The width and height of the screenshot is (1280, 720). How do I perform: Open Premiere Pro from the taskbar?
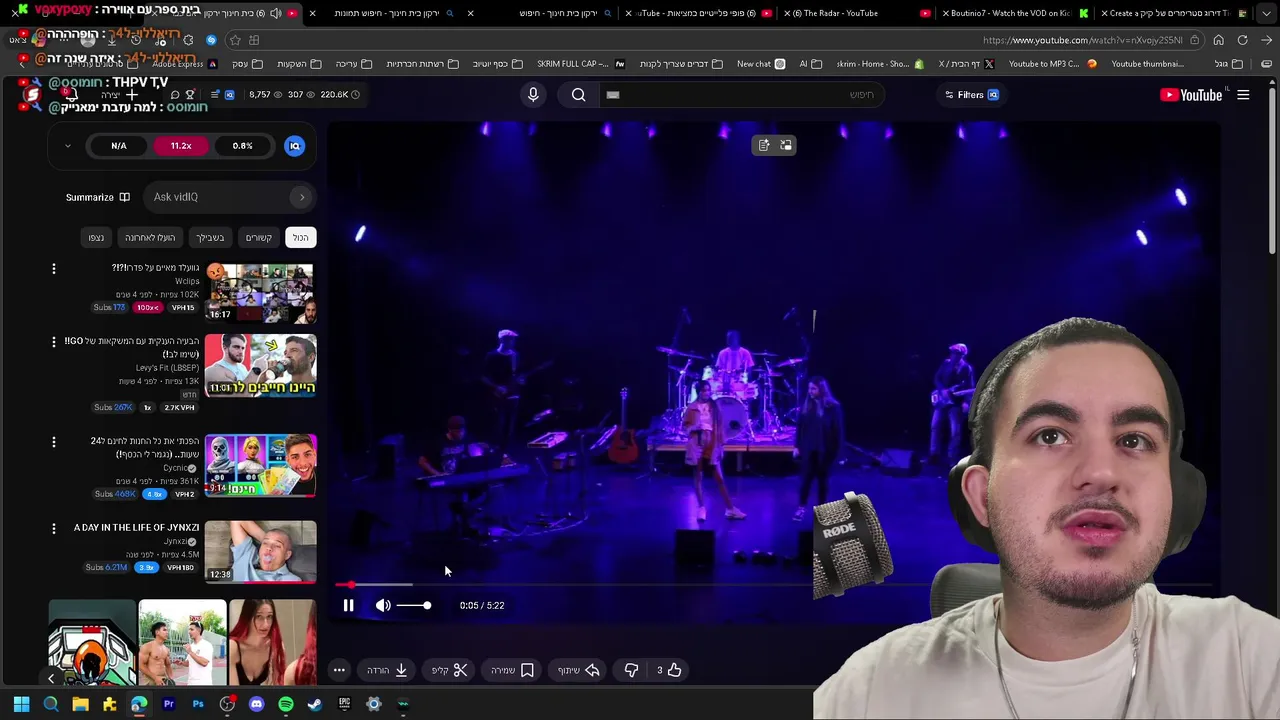[168, 704]
